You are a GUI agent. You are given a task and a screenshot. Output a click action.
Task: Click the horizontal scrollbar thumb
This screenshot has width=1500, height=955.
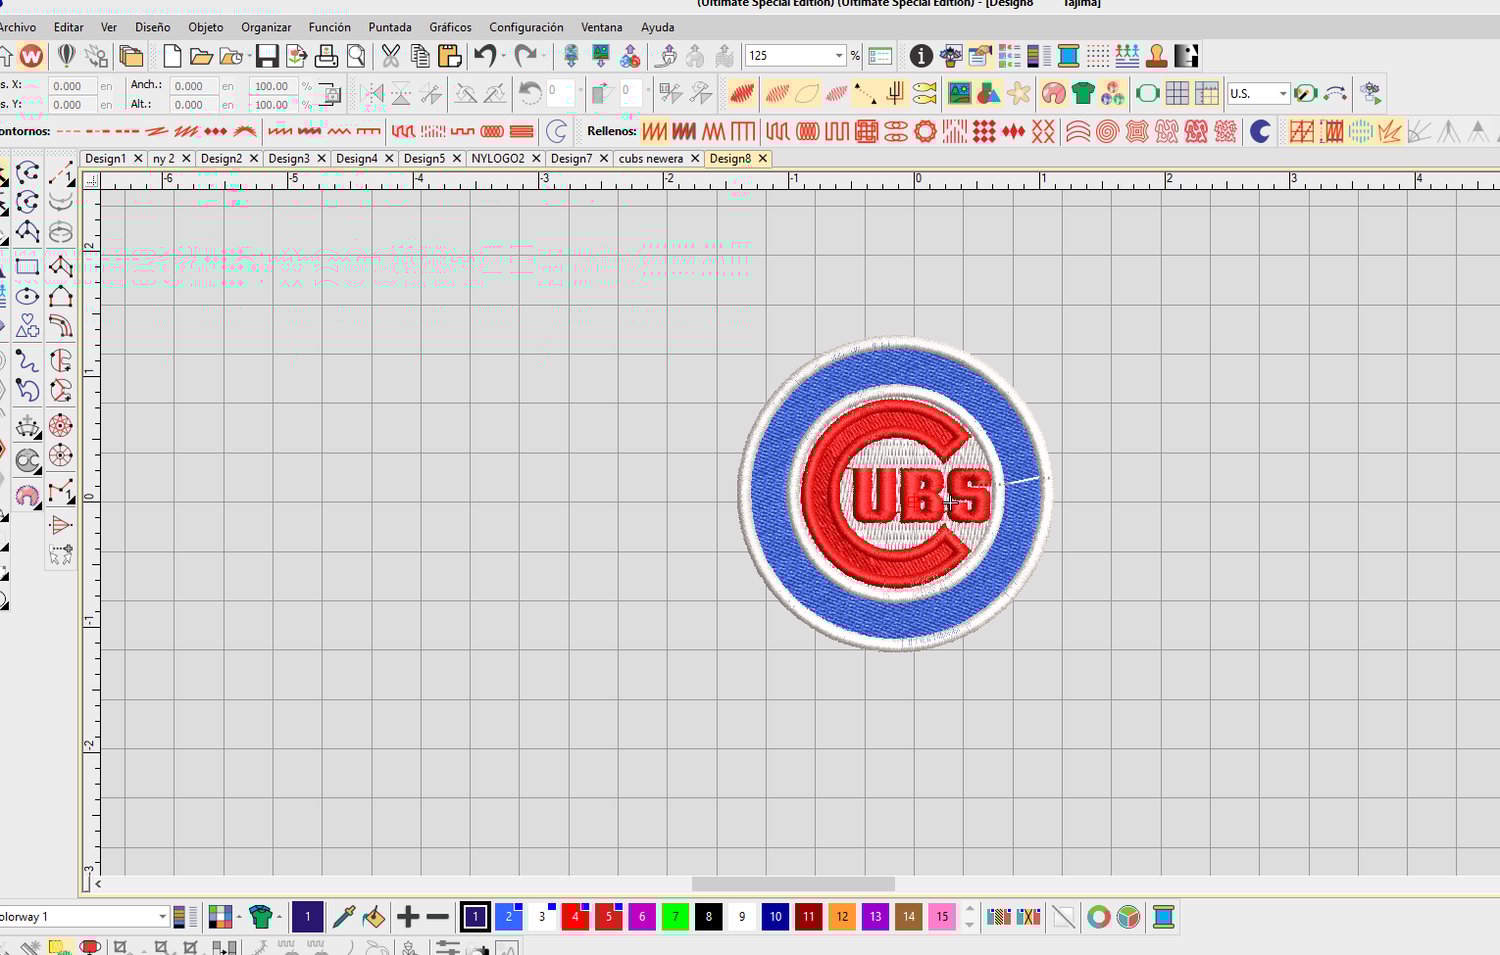point(793,884)
